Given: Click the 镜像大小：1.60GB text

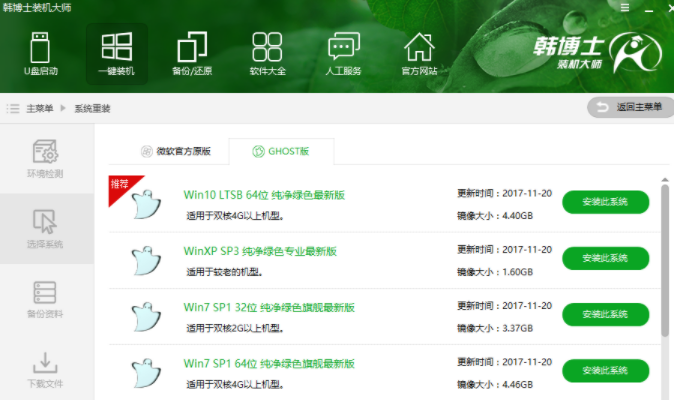Looking at the screenshot, I should pos(495,272).
